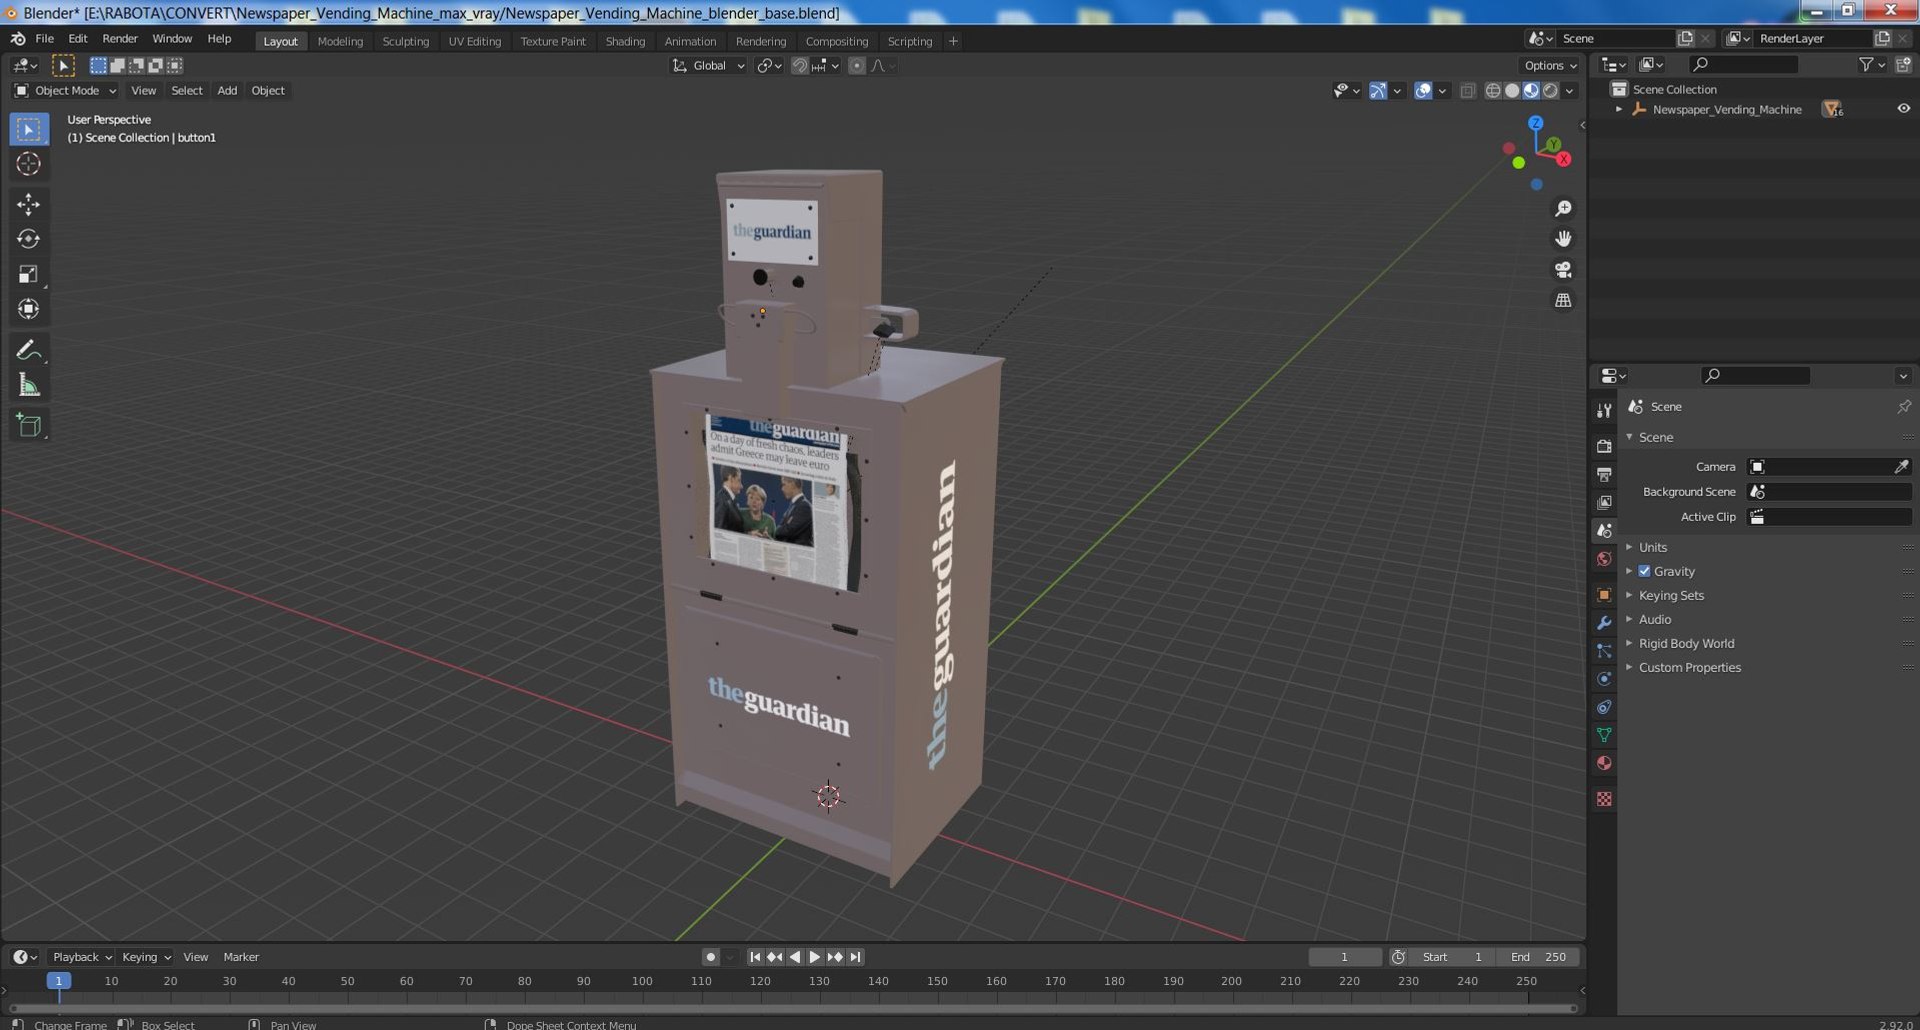
Task: Switch to the Modeling workspace tab
Action: [x=340, y=41]
